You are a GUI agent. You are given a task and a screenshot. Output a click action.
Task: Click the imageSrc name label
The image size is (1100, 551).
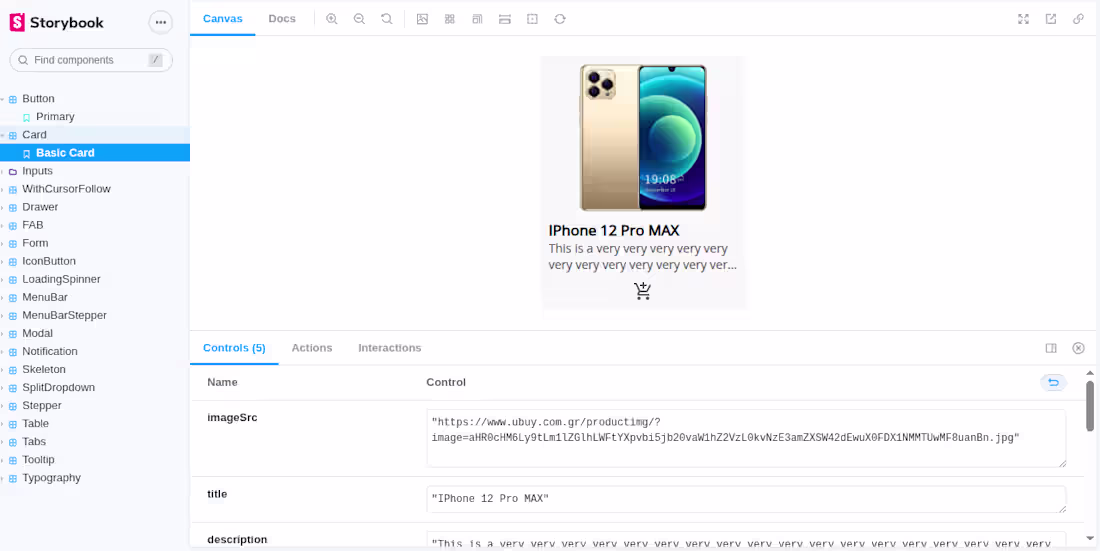(x=232, y=418)
